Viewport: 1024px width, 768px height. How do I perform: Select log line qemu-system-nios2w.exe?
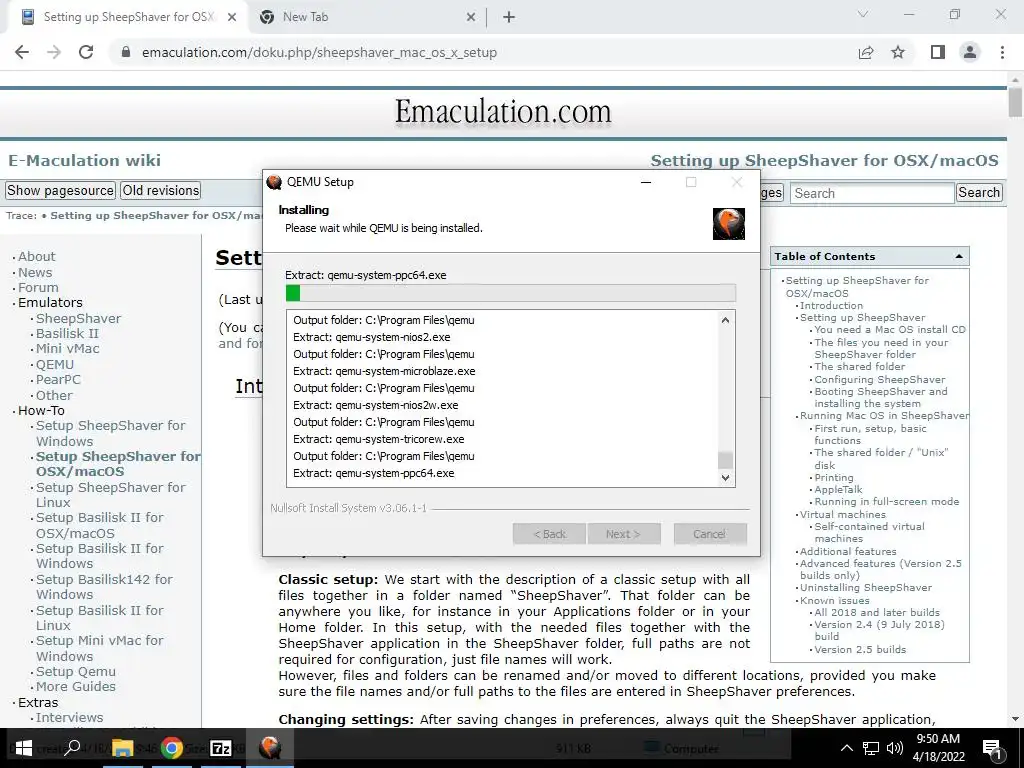pyautogui.click(x=376, y=405)
